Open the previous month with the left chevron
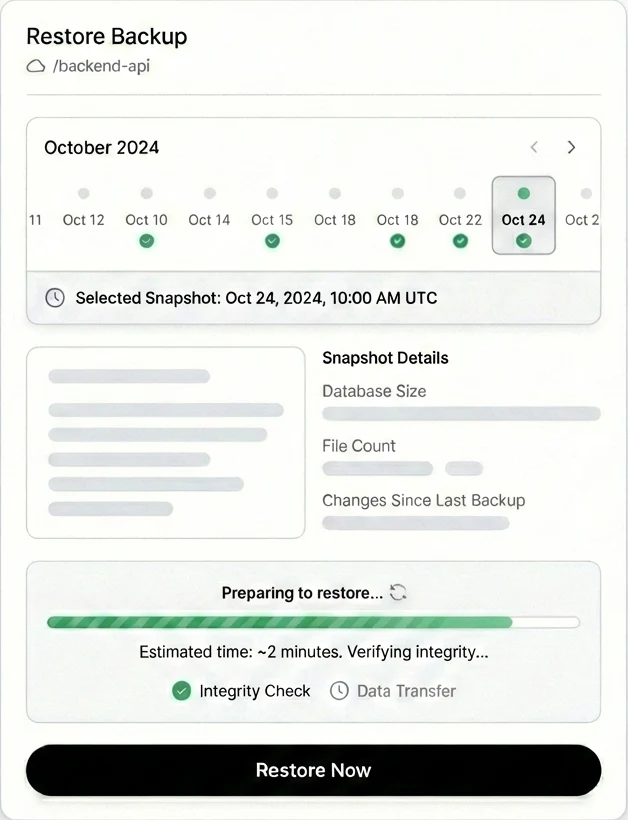This screenshot has width=628, height=820. 534,147
